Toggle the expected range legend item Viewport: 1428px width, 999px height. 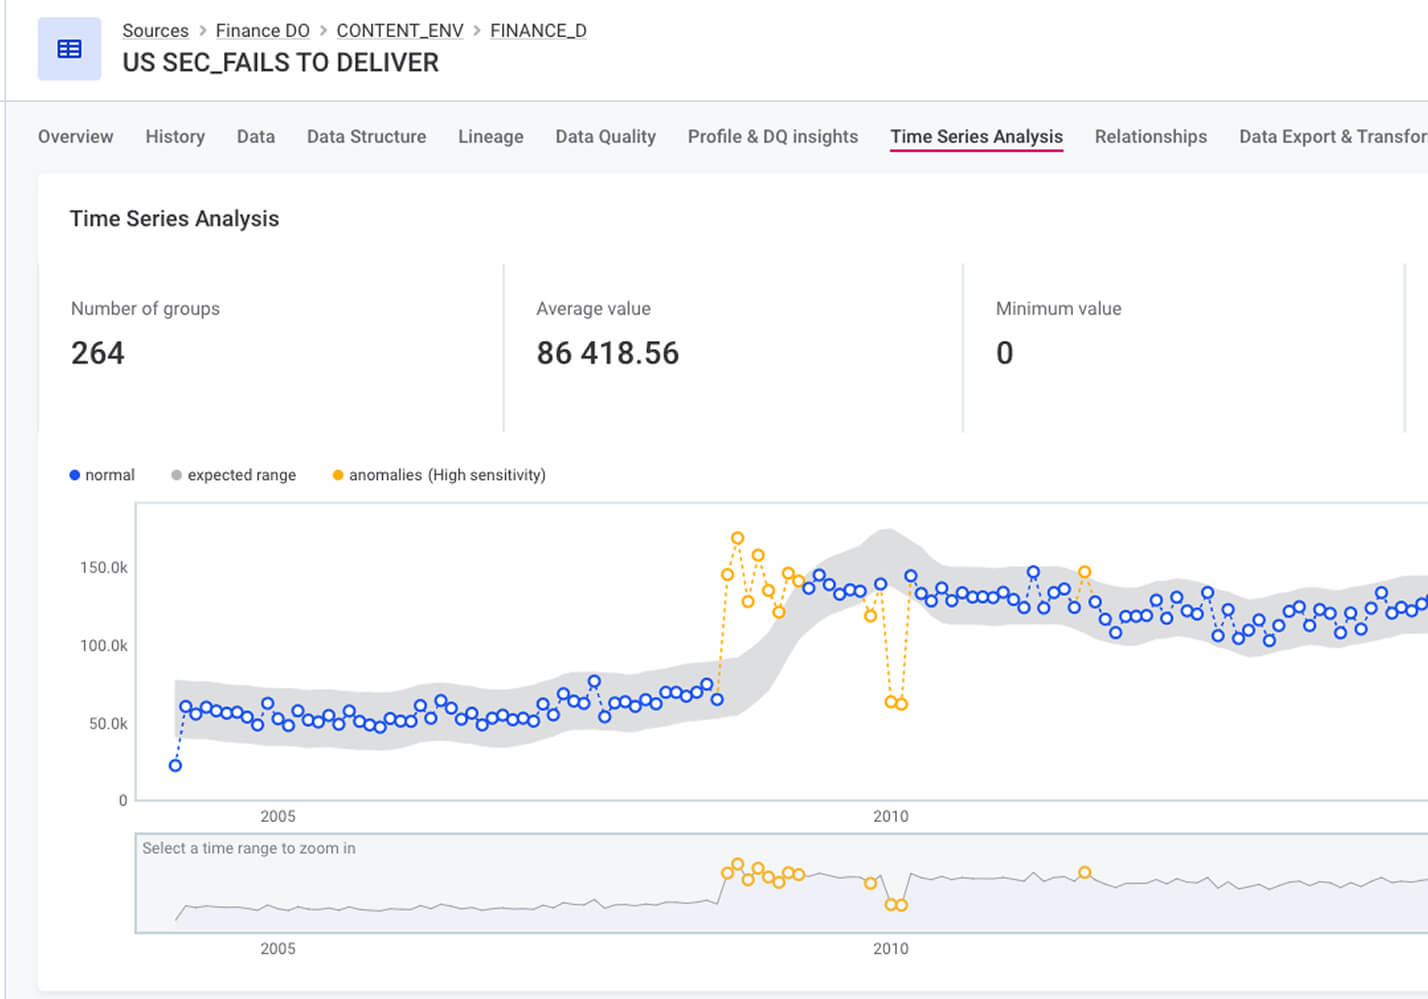tap(233, 475)
